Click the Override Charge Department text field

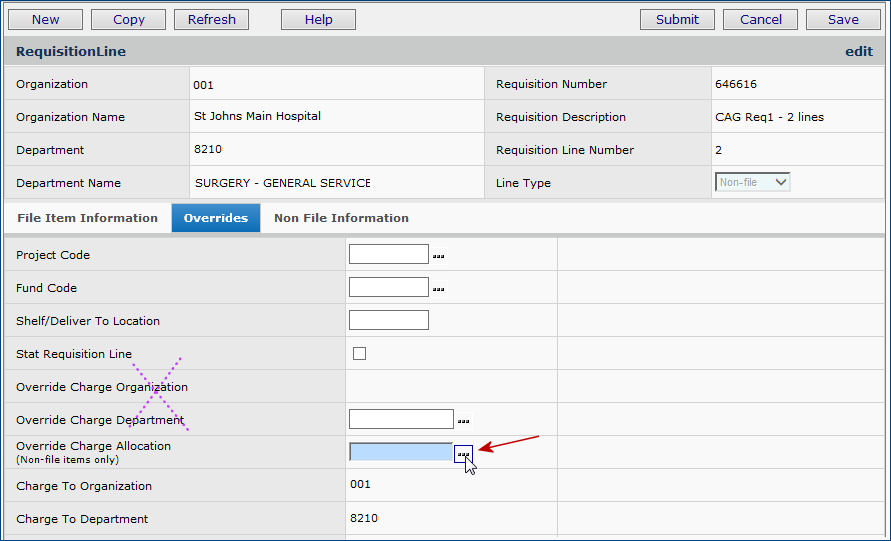[401, 419]
